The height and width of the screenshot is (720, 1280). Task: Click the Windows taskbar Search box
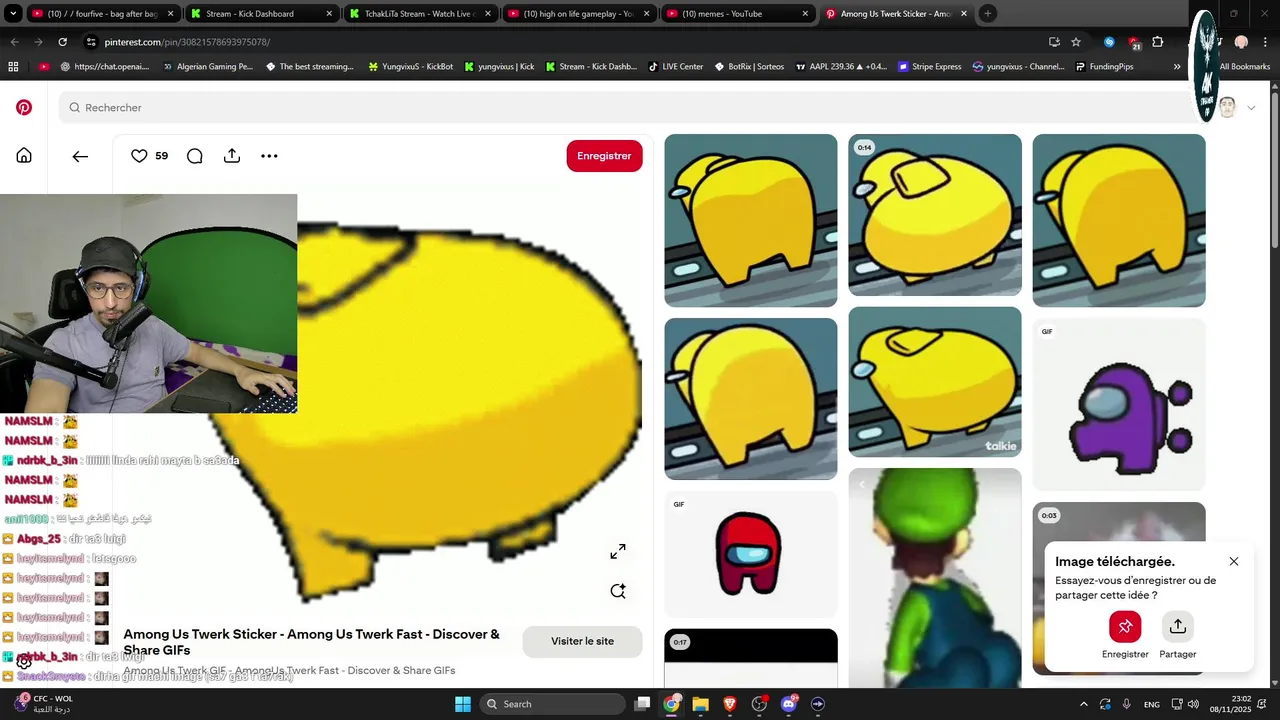[553, 704]
